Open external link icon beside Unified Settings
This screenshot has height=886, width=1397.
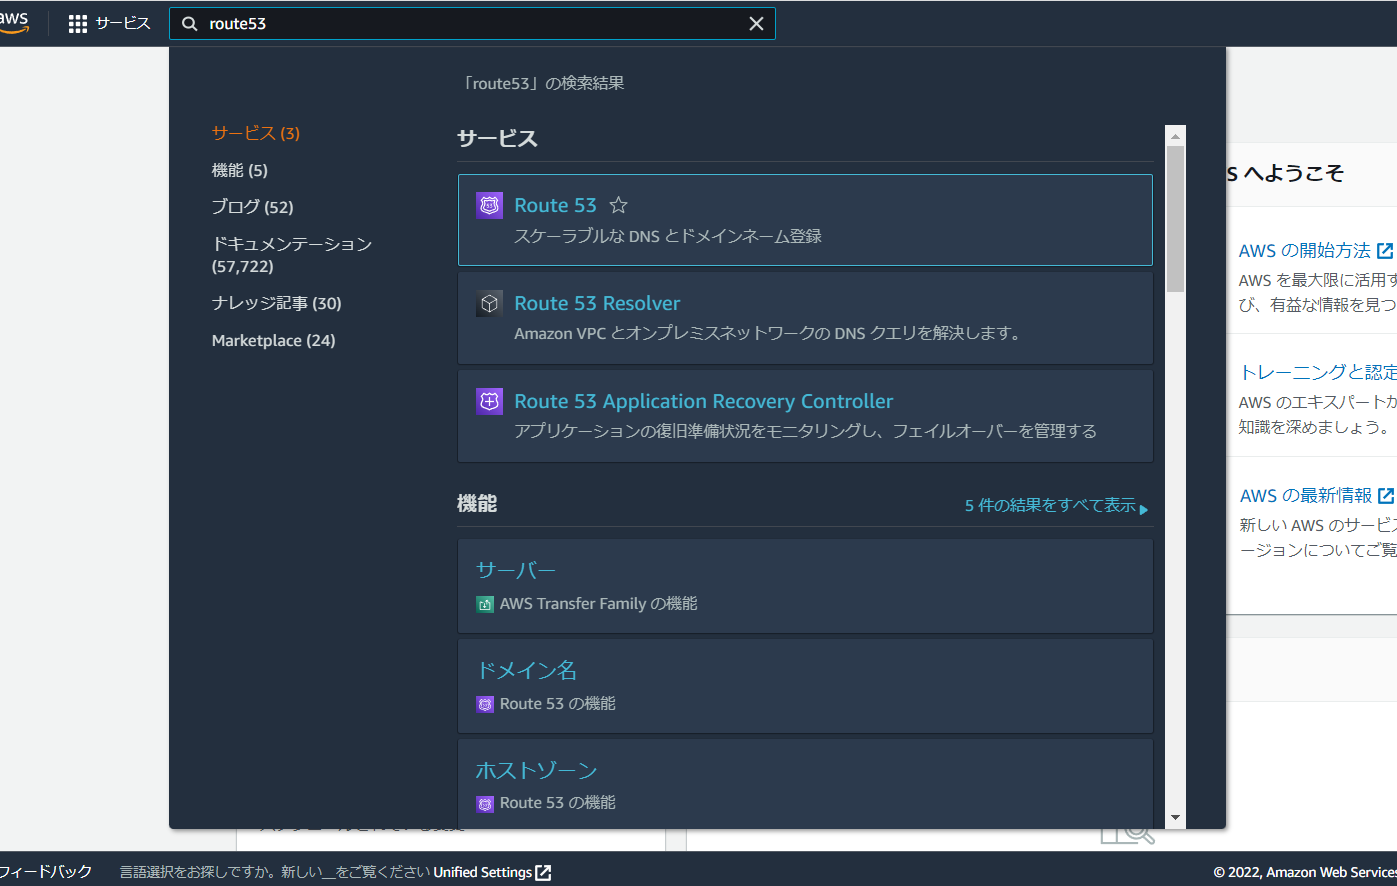[x=543, y=872]
